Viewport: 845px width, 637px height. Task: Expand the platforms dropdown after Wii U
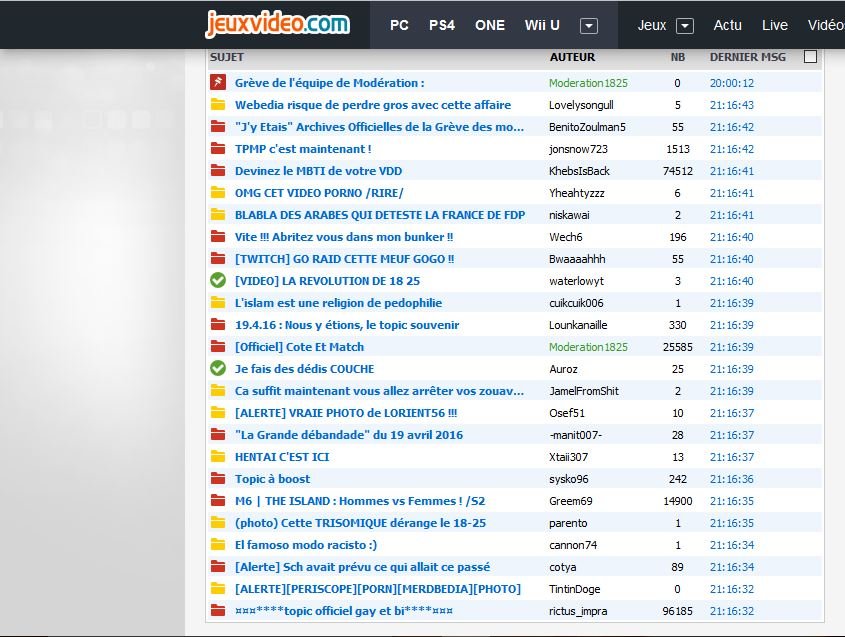click(x=589, y=25)
